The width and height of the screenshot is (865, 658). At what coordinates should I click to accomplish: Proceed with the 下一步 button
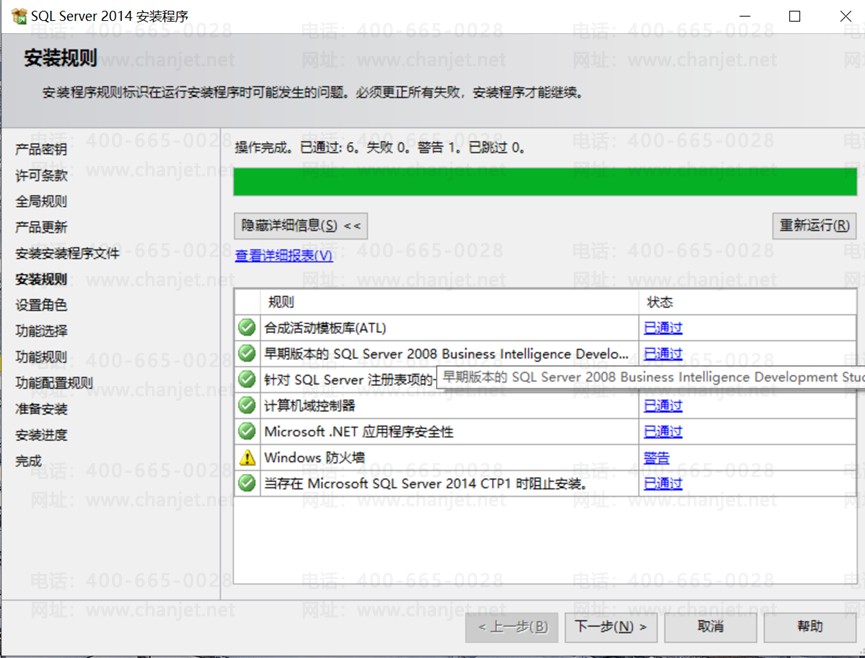click(611, 627)
